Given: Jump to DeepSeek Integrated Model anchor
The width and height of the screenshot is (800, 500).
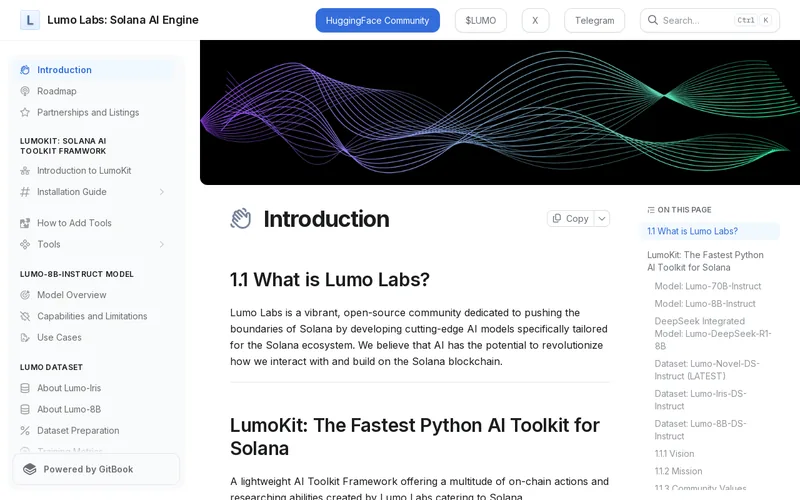Looking at the screenshot, I should pos(713,334).
